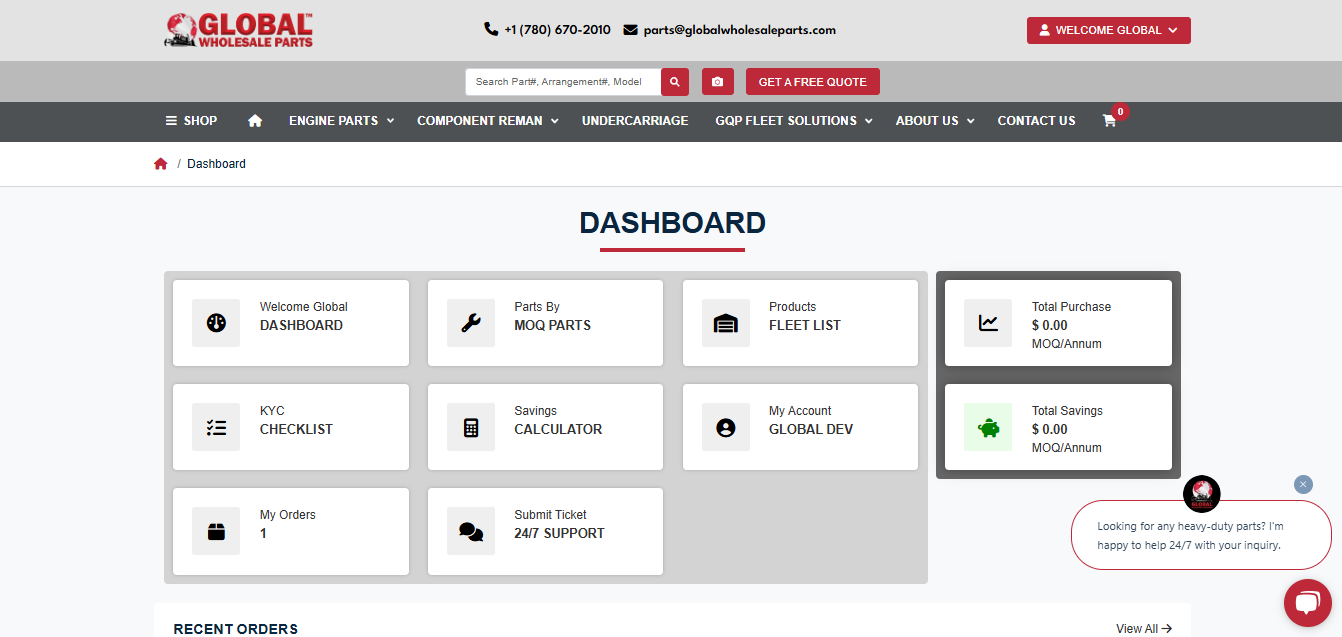Click the My Orders briefcase icon

(216, 530)
